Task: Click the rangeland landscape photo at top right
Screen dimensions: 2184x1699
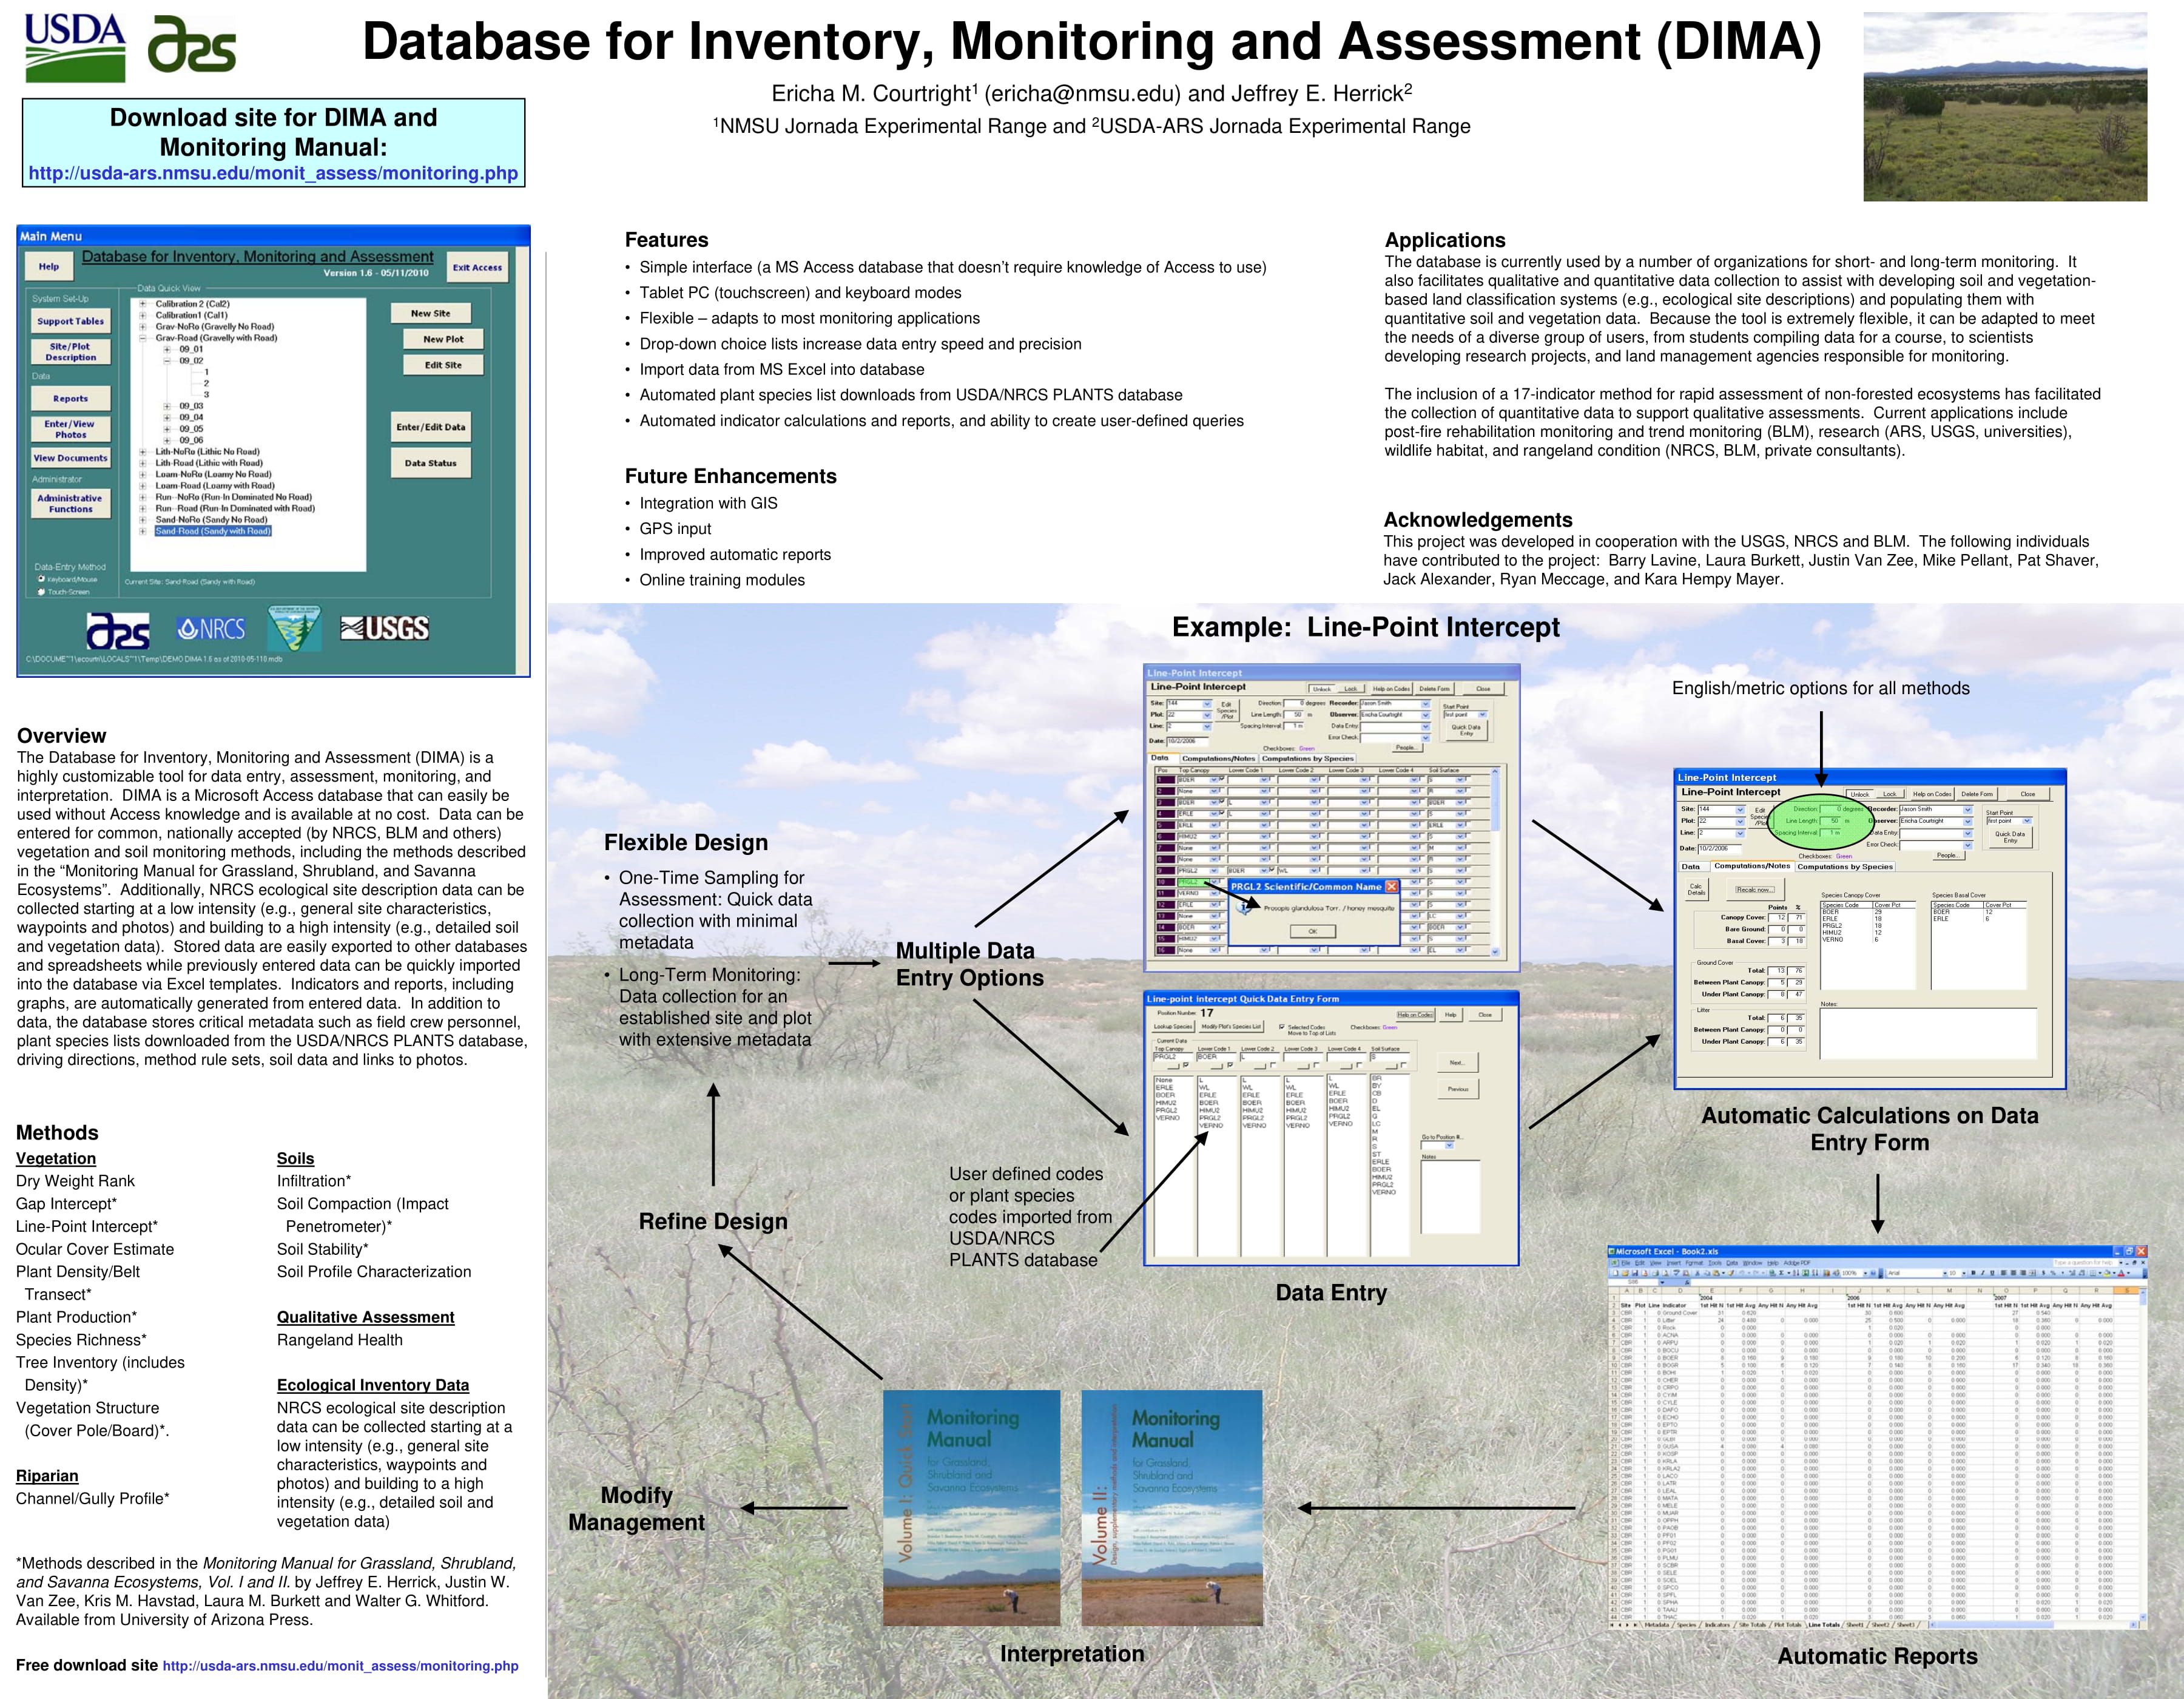Action: pos(2005,107)
